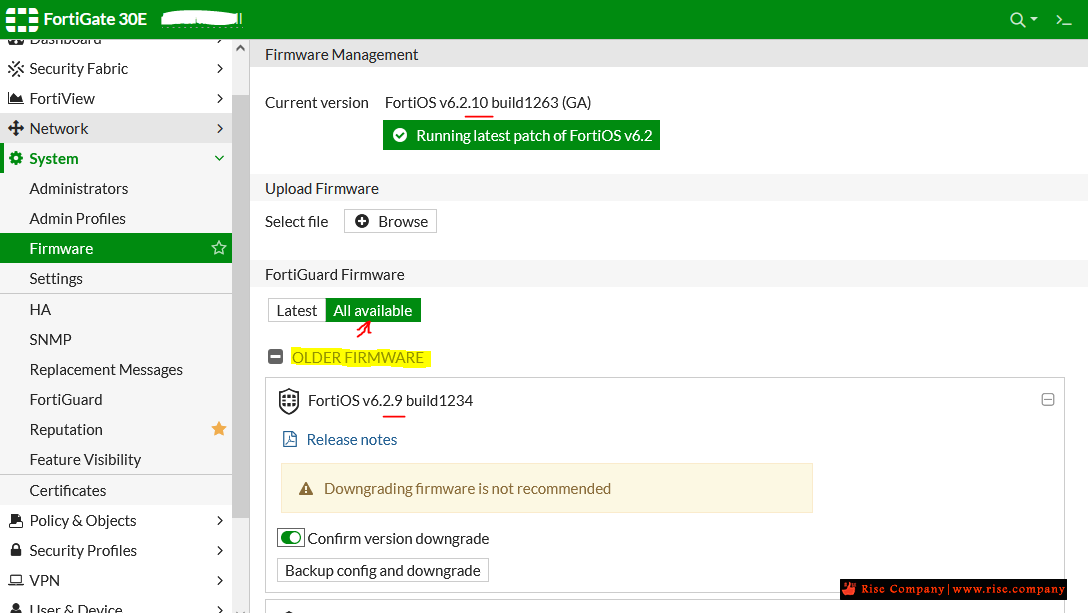Open the Release notes link
Screen dimensions: 1088x613
(352, 439)
